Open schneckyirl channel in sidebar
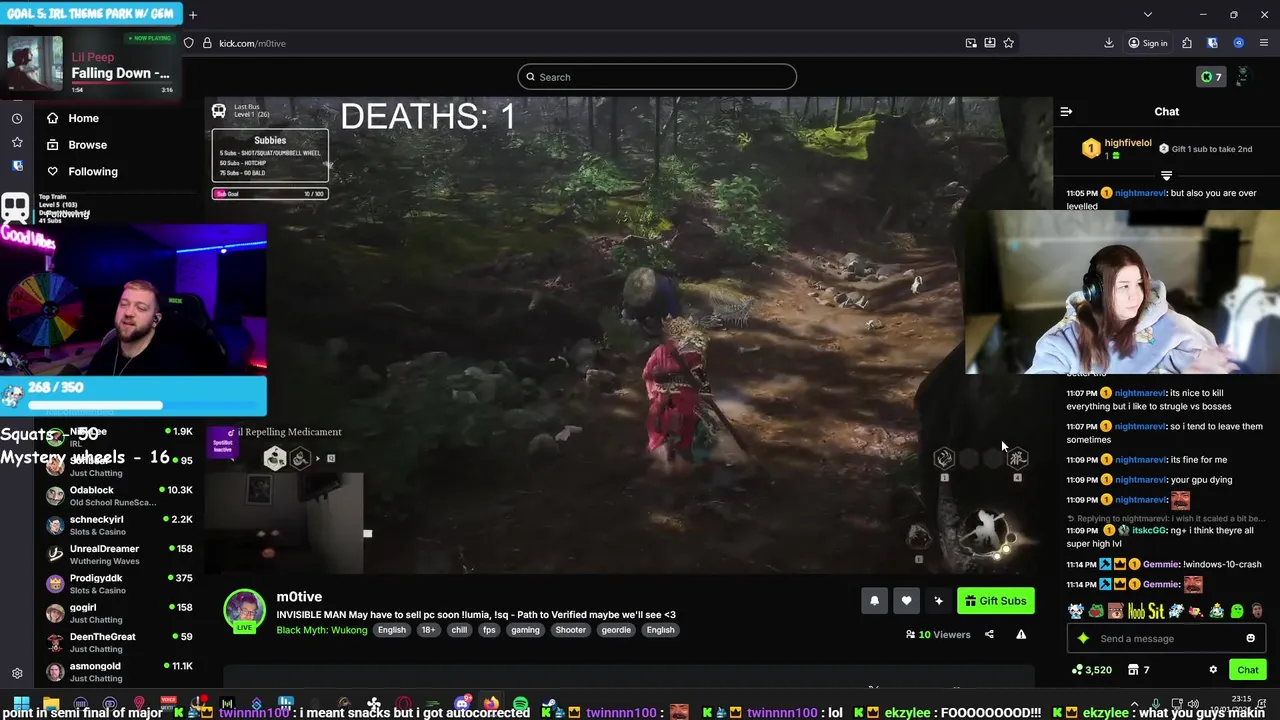The image size is (1280, 720). pos(120,525)
